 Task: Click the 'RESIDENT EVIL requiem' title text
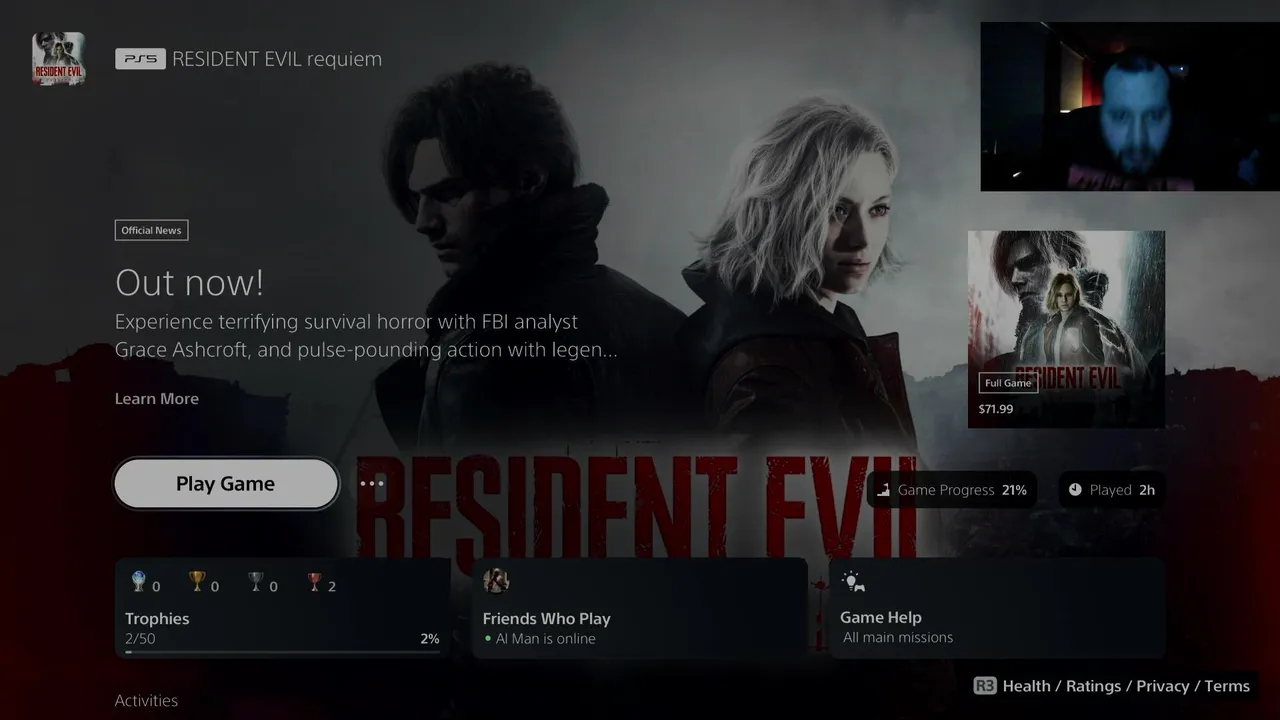(x=277, y=59)
